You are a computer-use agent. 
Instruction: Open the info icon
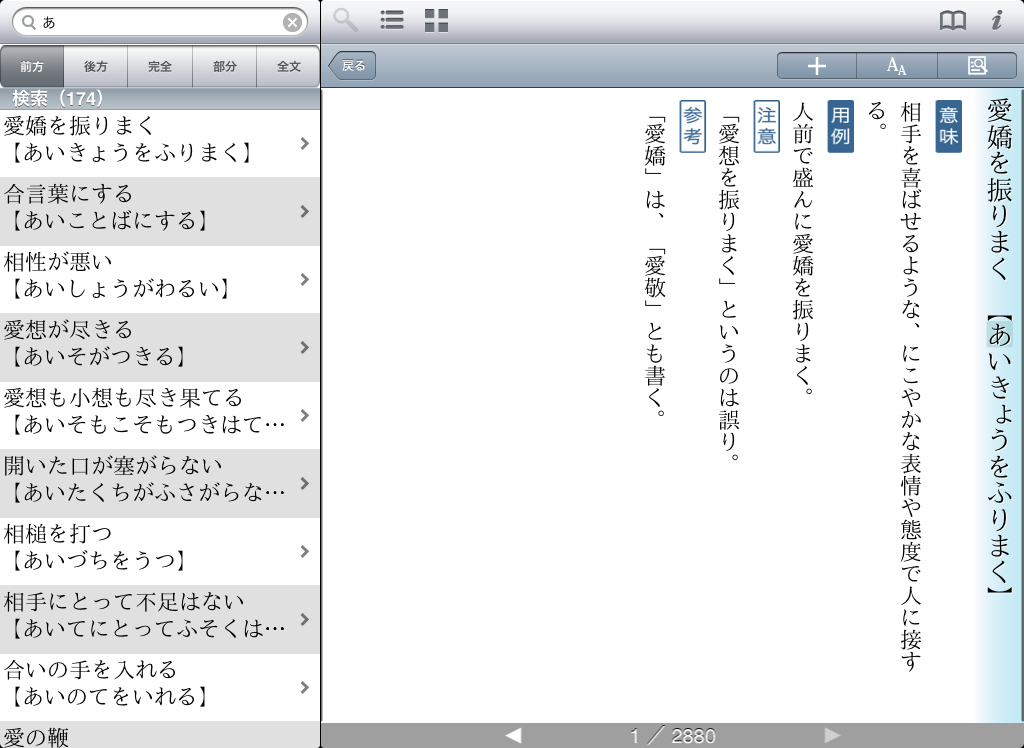[x=996, y=20]
